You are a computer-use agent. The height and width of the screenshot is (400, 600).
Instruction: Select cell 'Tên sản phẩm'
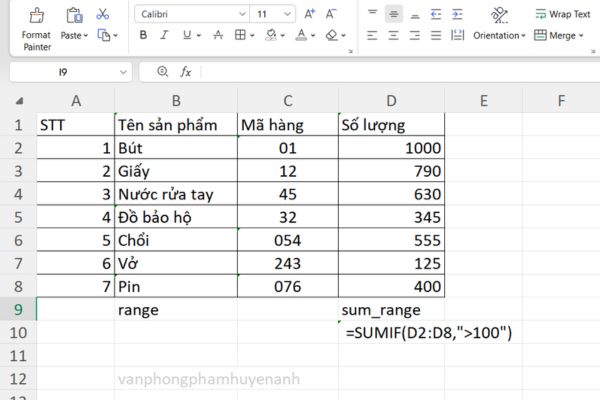pyautogui.click(x=176, y=125)
